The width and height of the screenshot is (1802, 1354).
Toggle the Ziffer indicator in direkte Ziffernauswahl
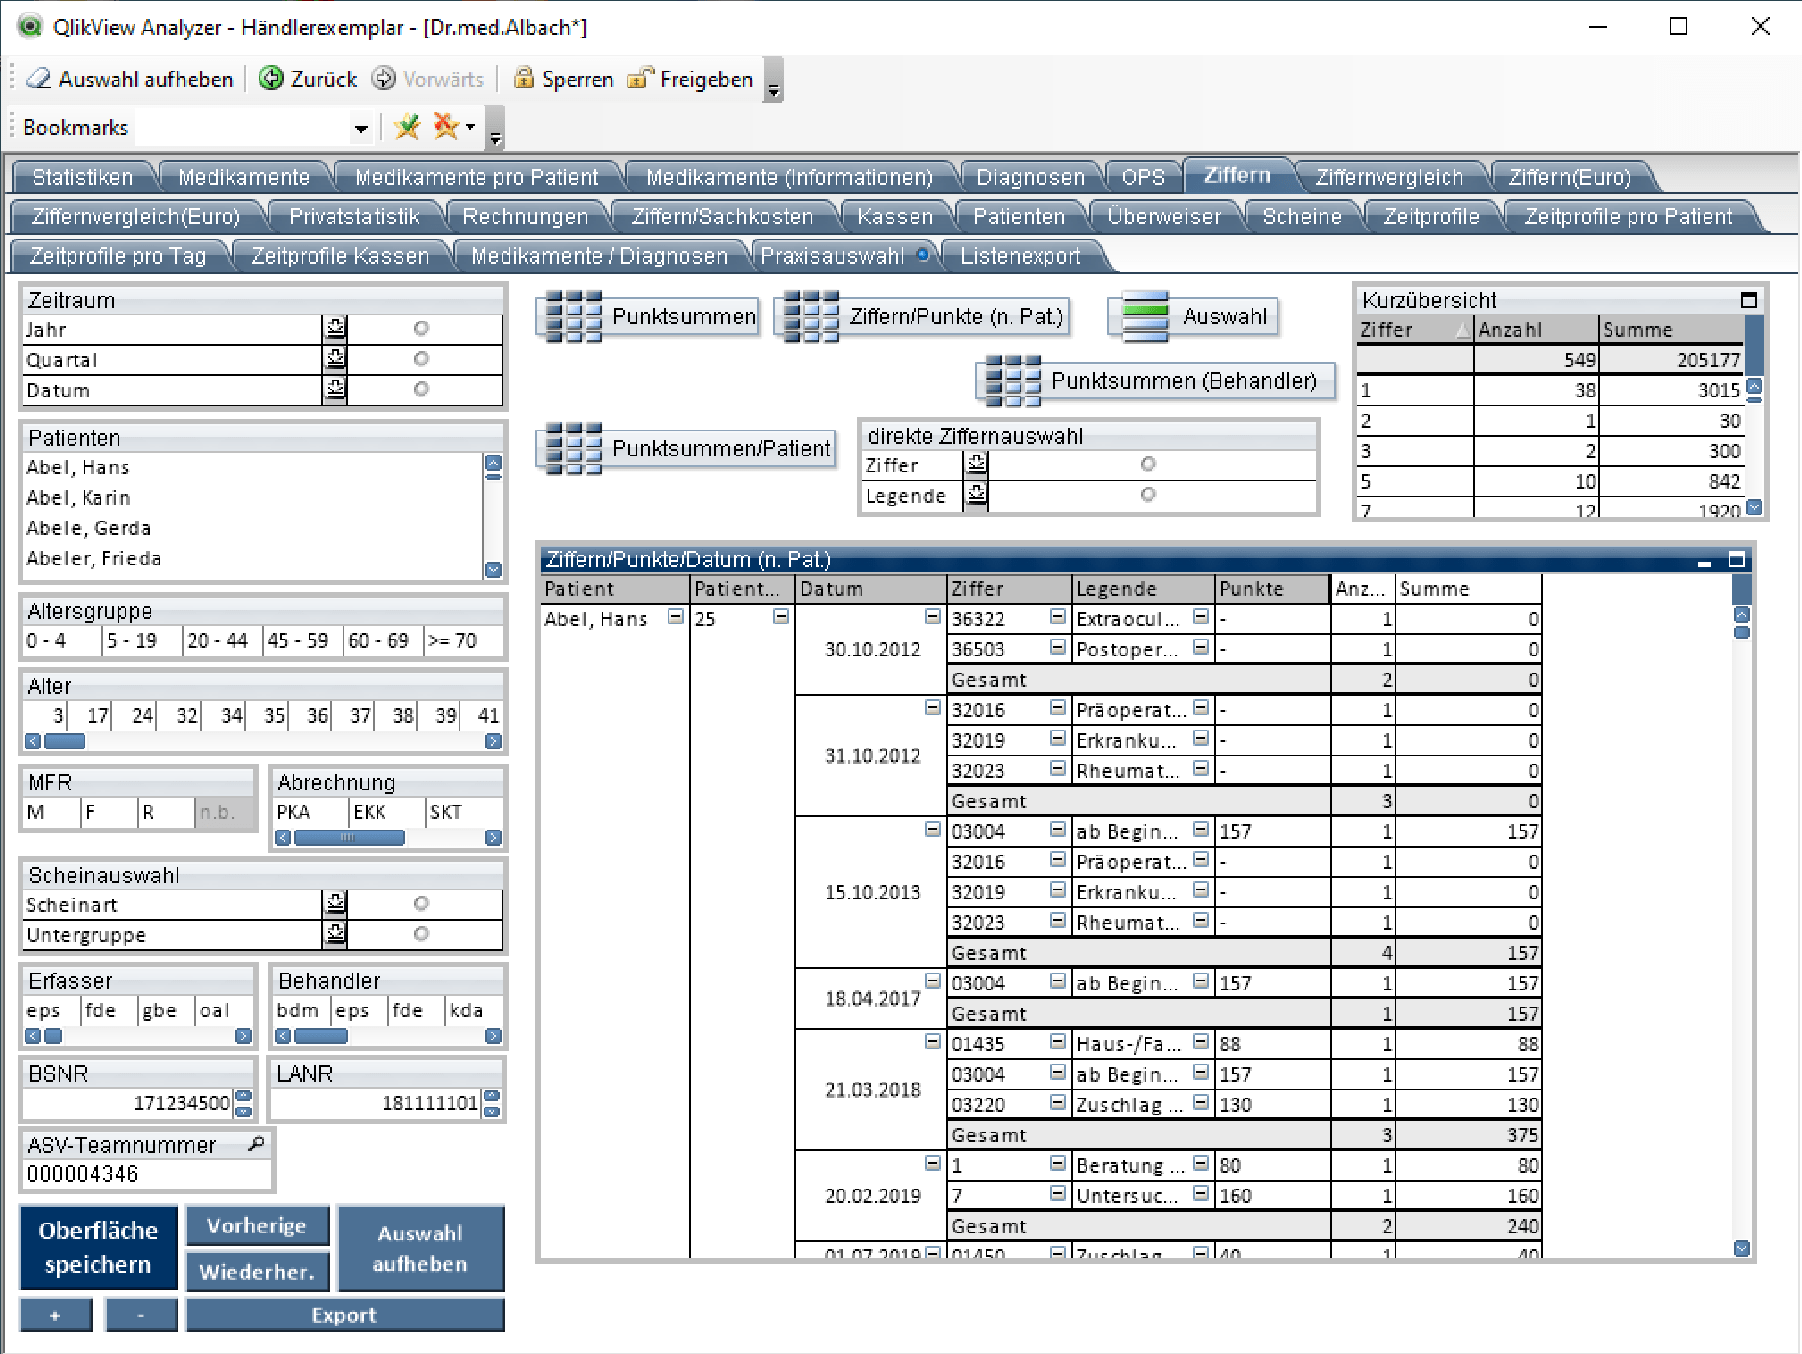(x=1148, y=464)
